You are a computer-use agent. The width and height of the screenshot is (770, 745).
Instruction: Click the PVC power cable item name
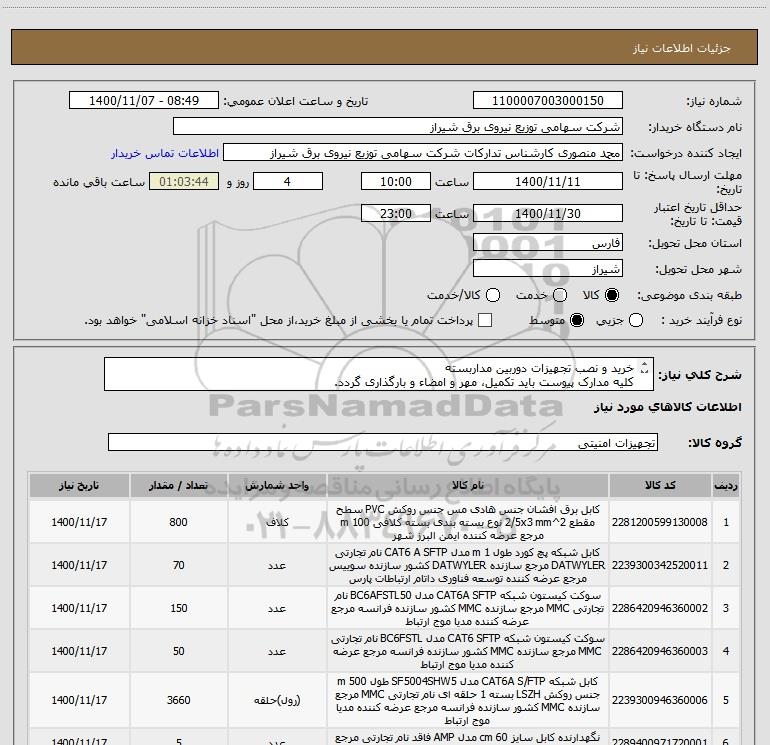(x=468, y=522)
